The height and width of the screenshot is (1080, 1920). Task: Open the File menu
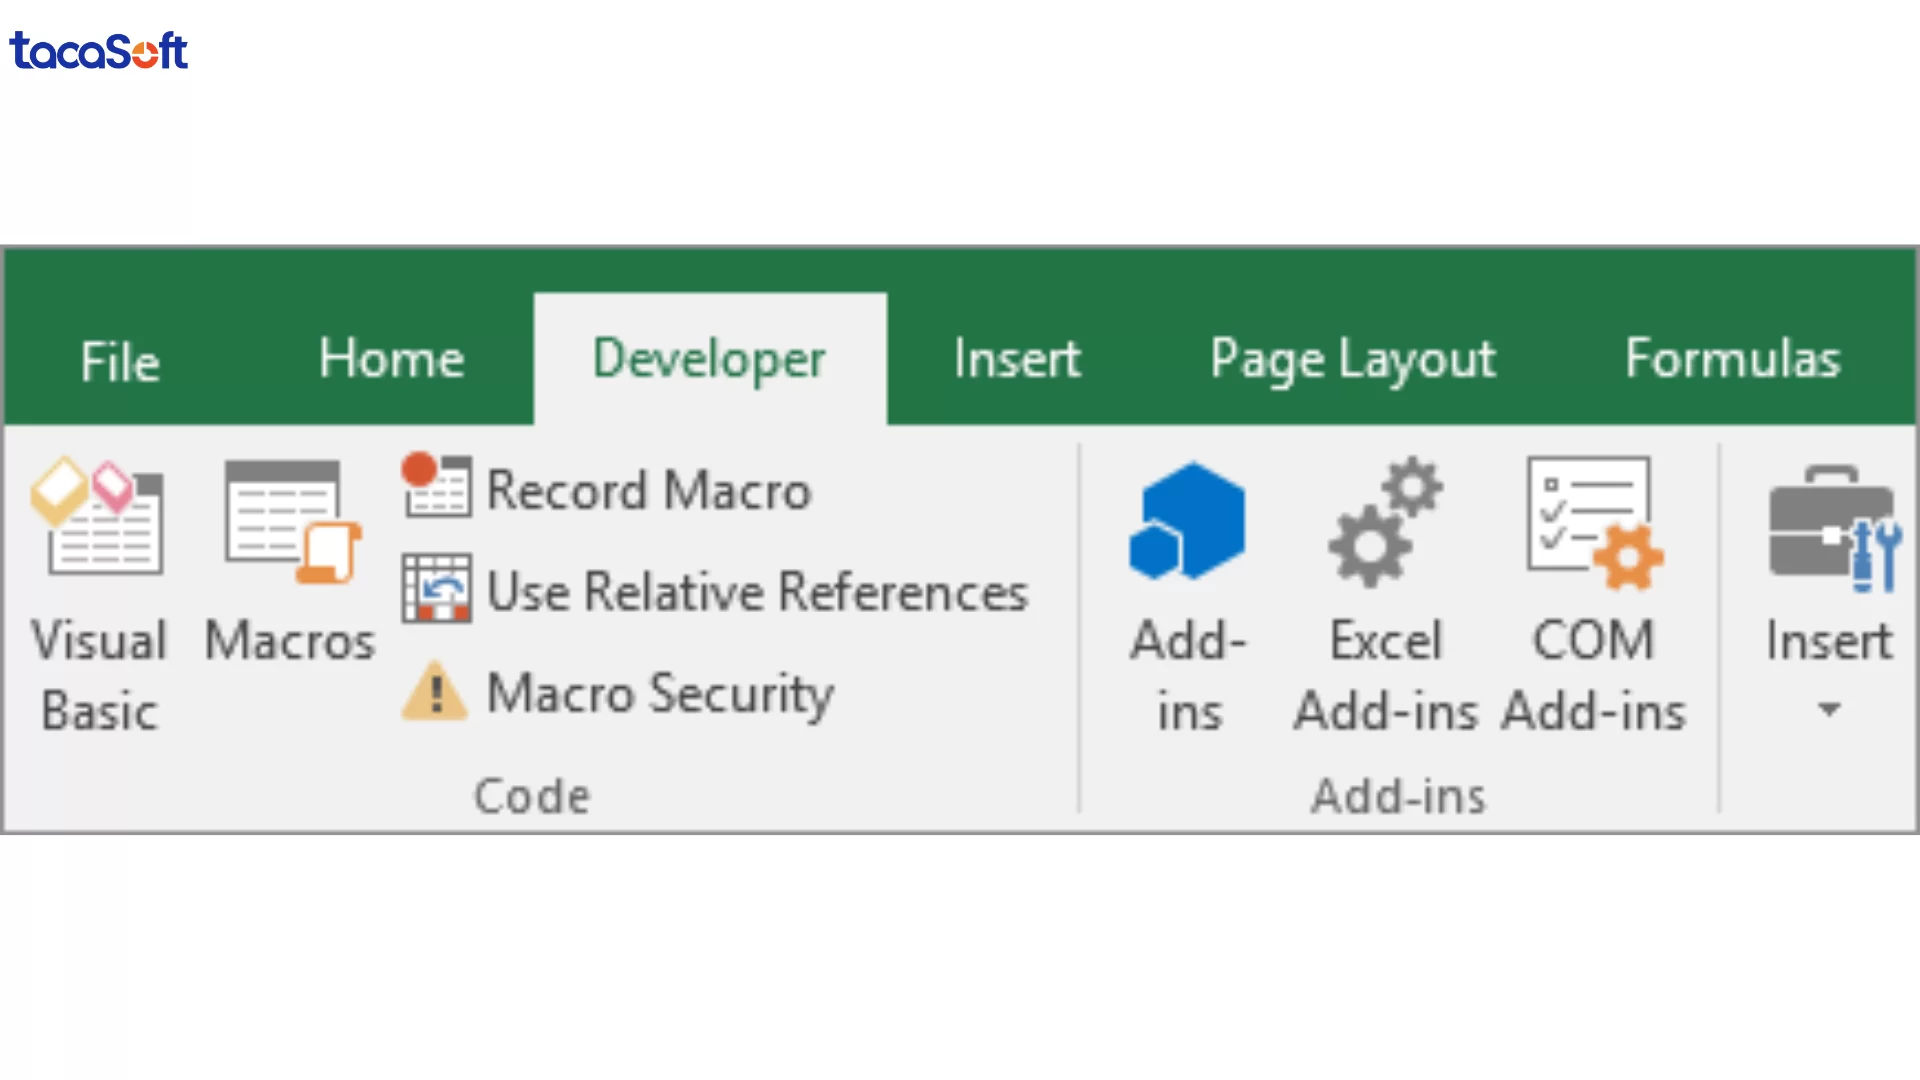119,360
